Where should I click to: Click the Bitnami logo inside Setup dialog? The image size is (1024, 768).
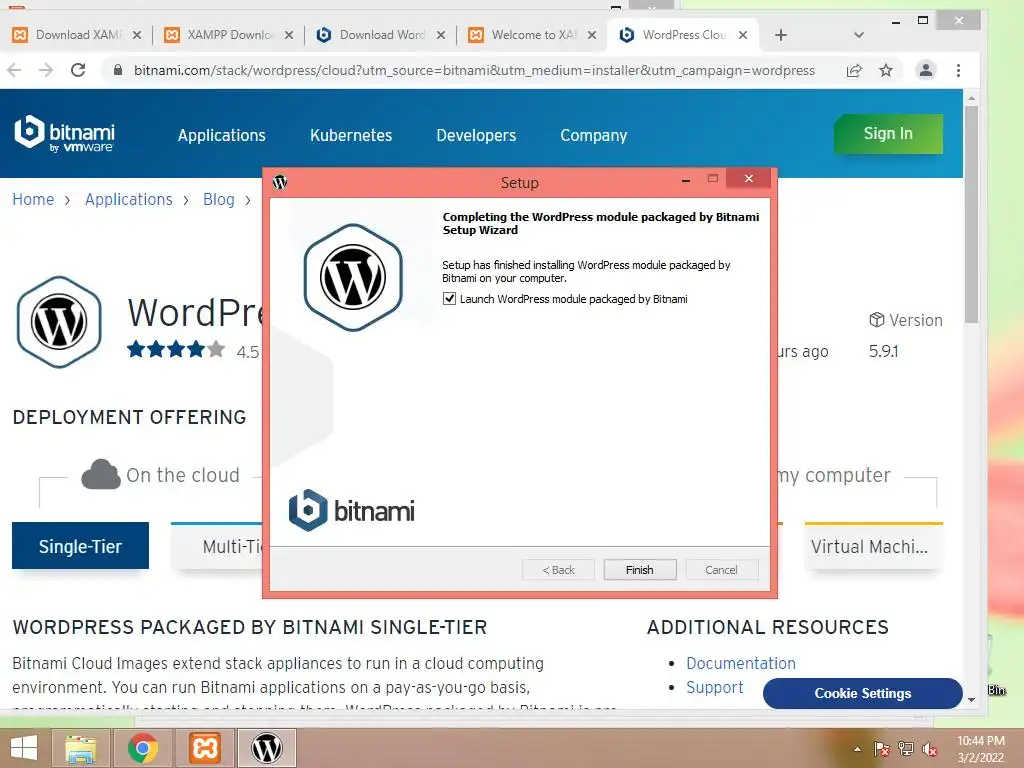(x=351, y=510)
